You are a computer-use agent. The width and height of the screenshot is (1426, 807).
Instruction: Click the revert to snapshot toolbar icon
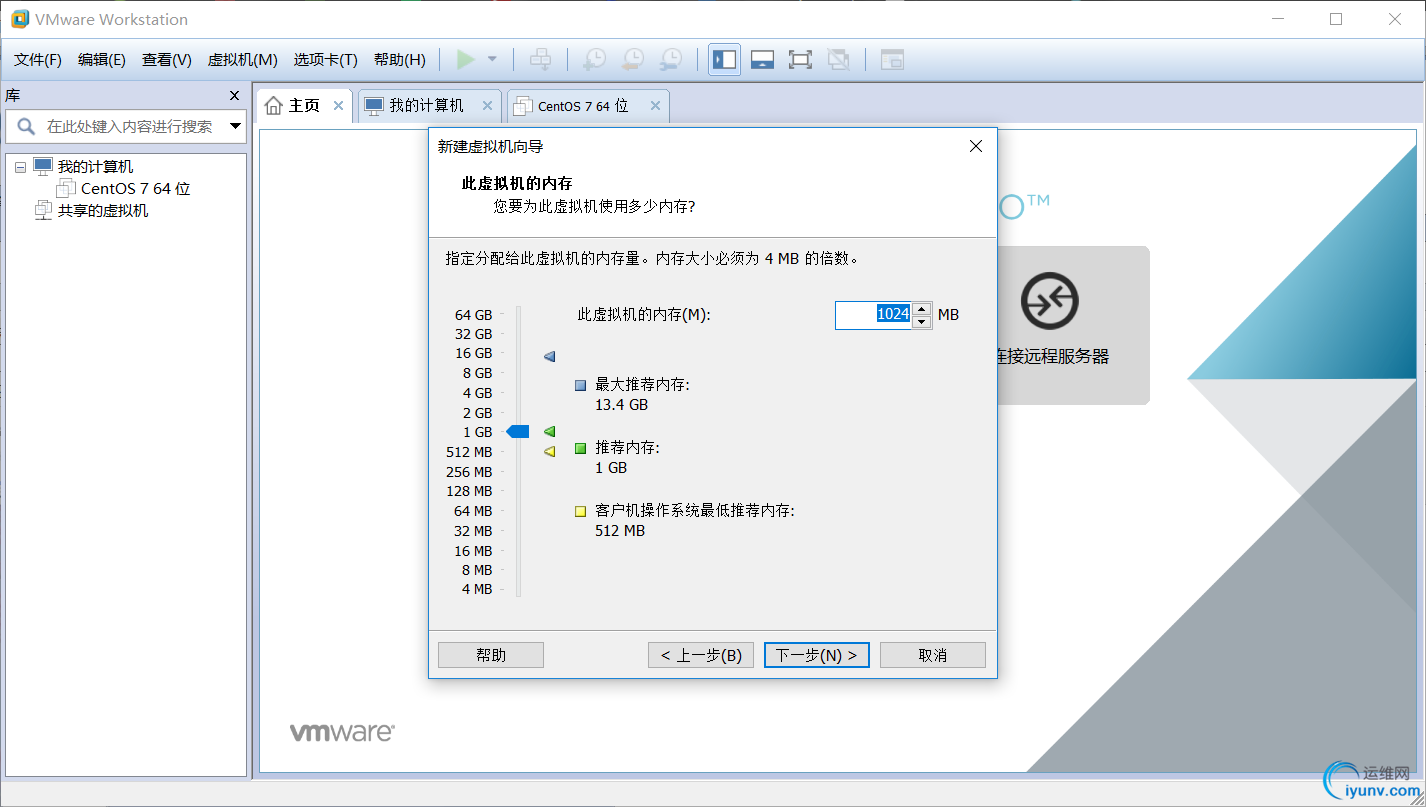click(x=633, y=60)
